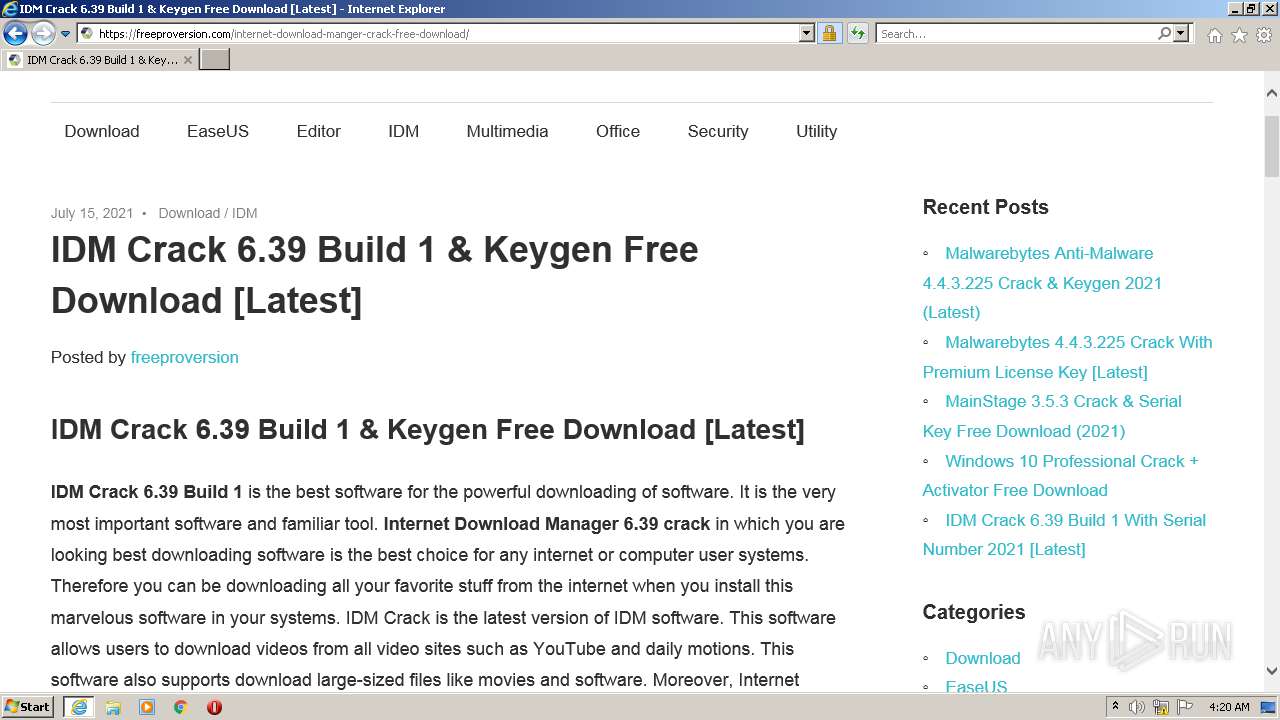Click the 4:20 AM system clock
Viewport: 1280px width, 720px height.
click(x=1229, y=707)
